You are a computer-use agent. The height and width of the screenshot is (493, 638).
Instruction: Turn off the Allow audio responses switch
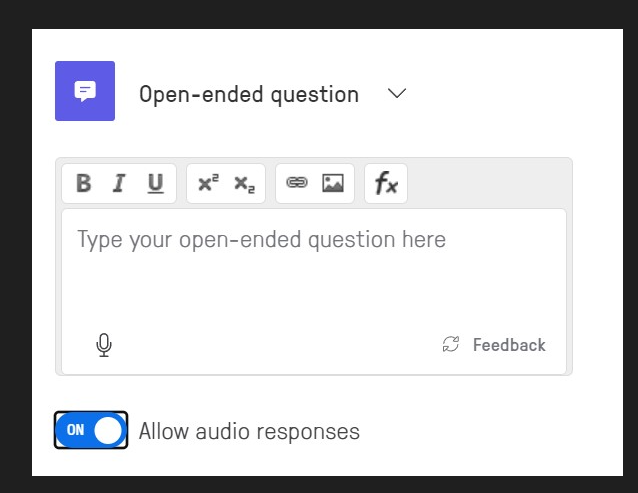pos(91,431)
